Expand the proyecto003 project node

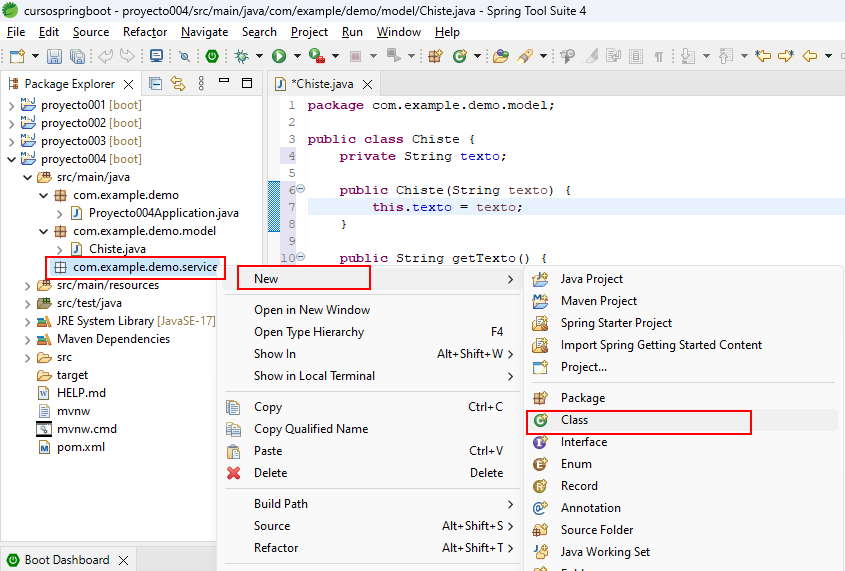point(11,142)
